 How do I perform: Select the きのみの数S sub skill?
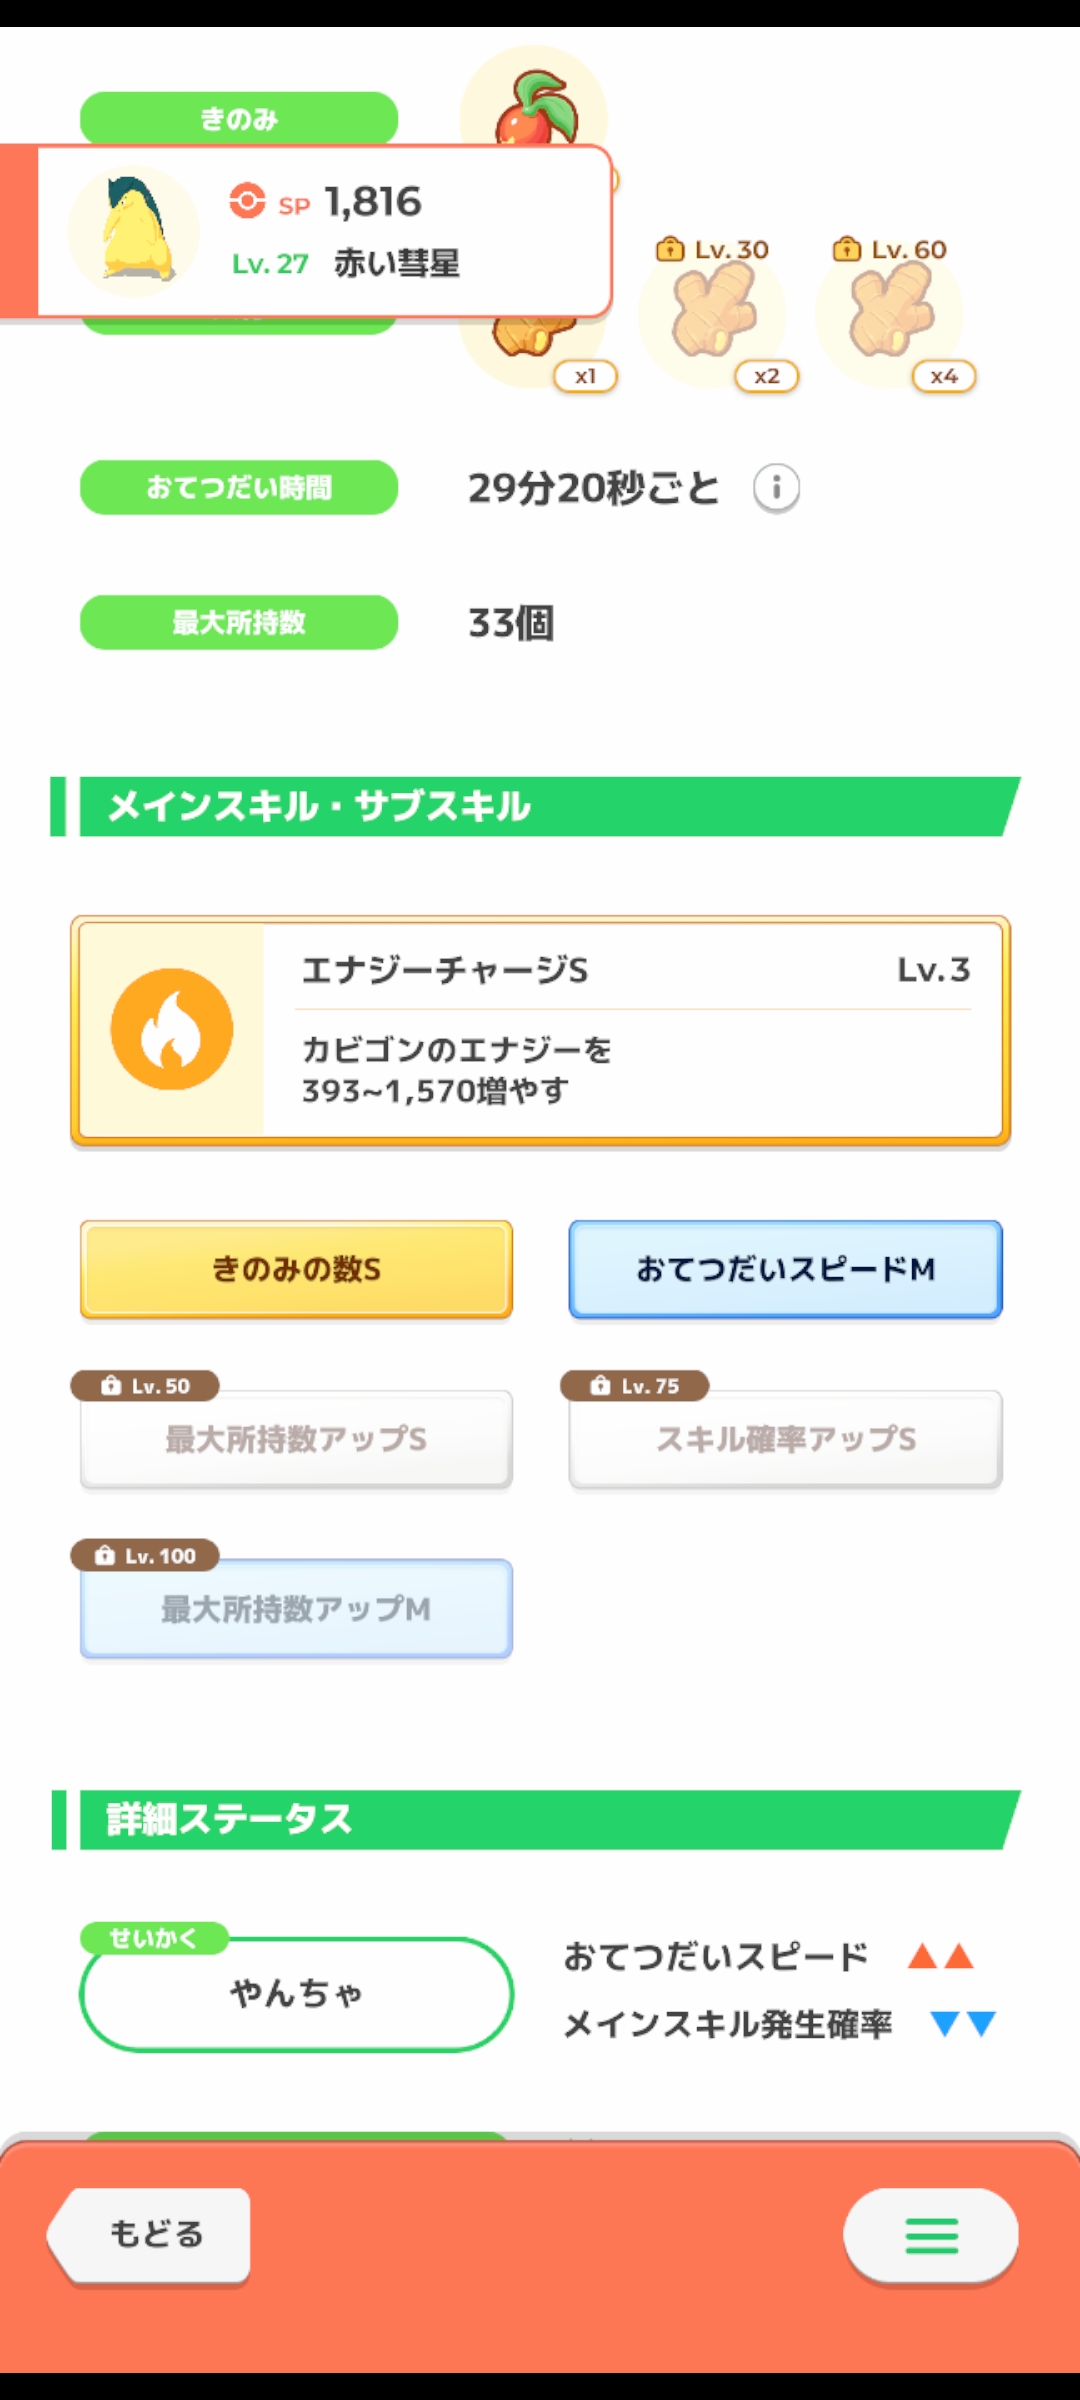point(296,1269)
